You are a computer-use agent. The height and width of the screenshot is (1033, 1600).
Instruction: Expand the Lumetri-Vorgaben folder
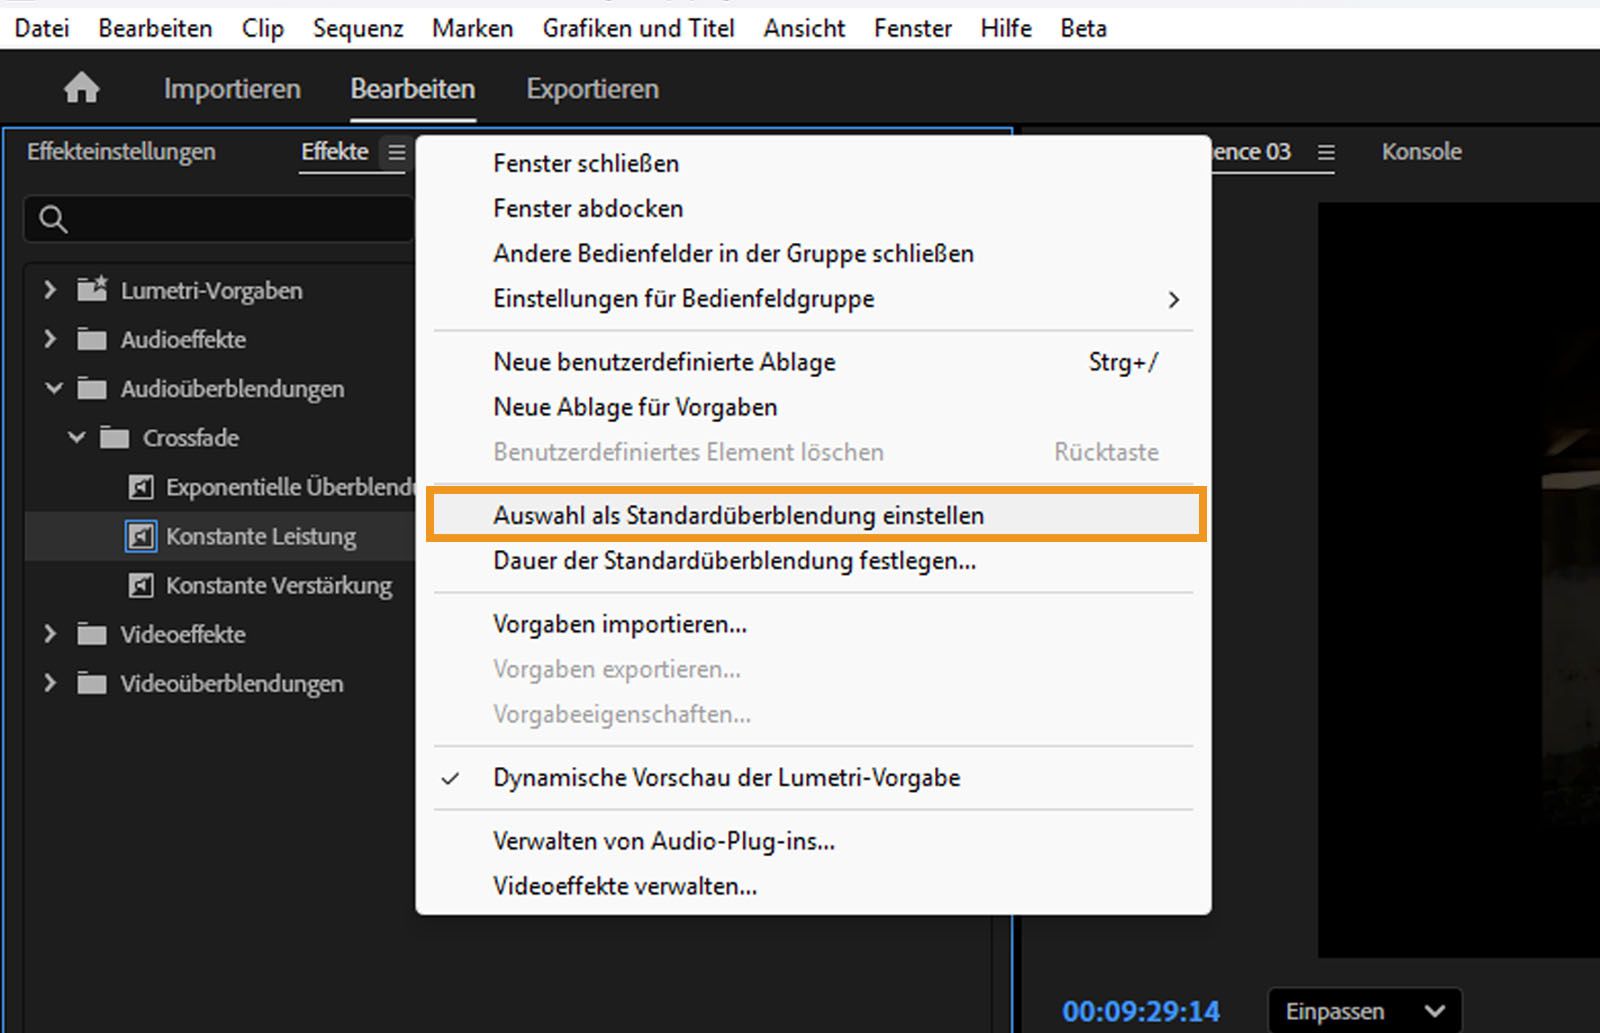coord(50,290)
